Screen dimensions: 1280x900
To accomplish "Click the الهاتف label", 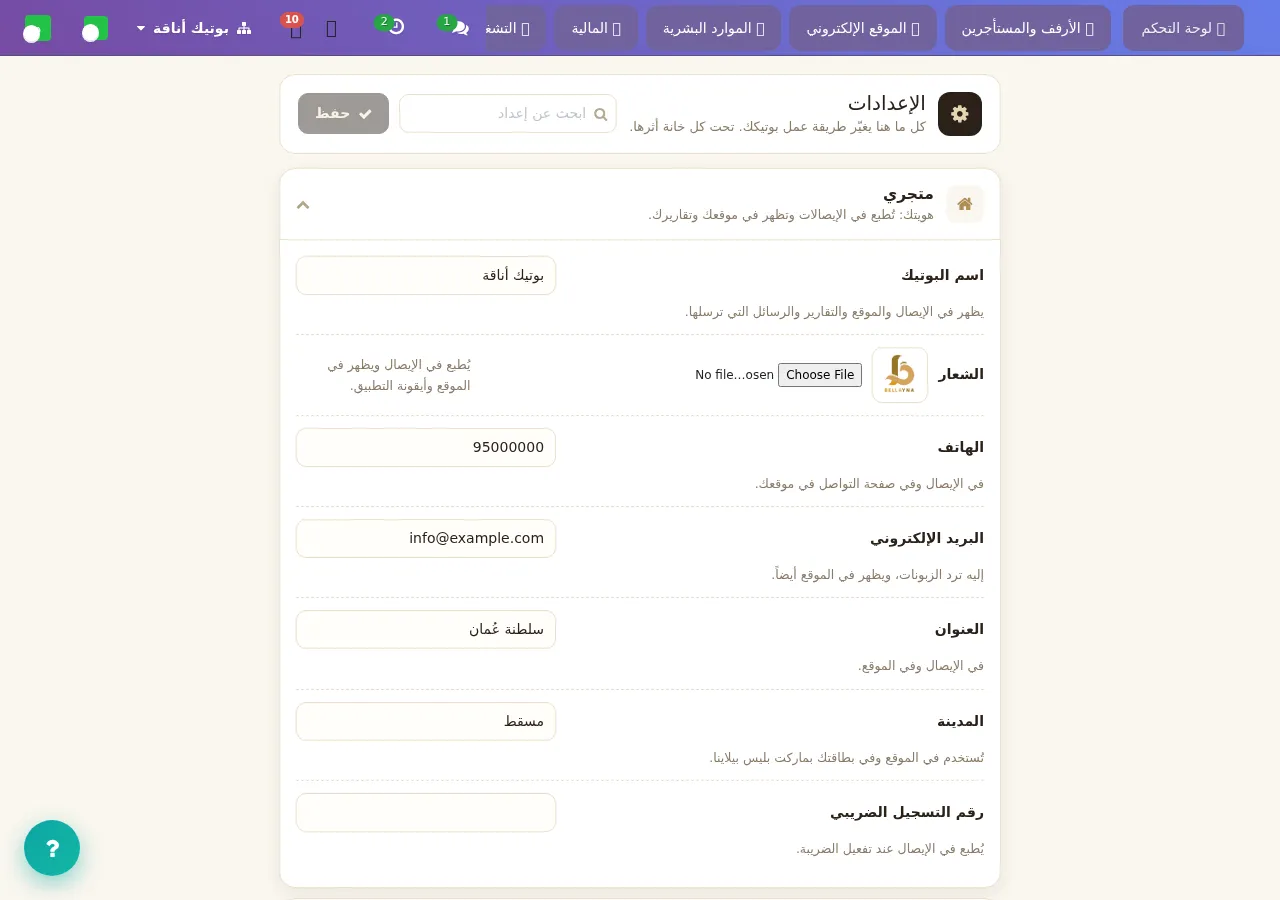I will [x=961, y=447].
